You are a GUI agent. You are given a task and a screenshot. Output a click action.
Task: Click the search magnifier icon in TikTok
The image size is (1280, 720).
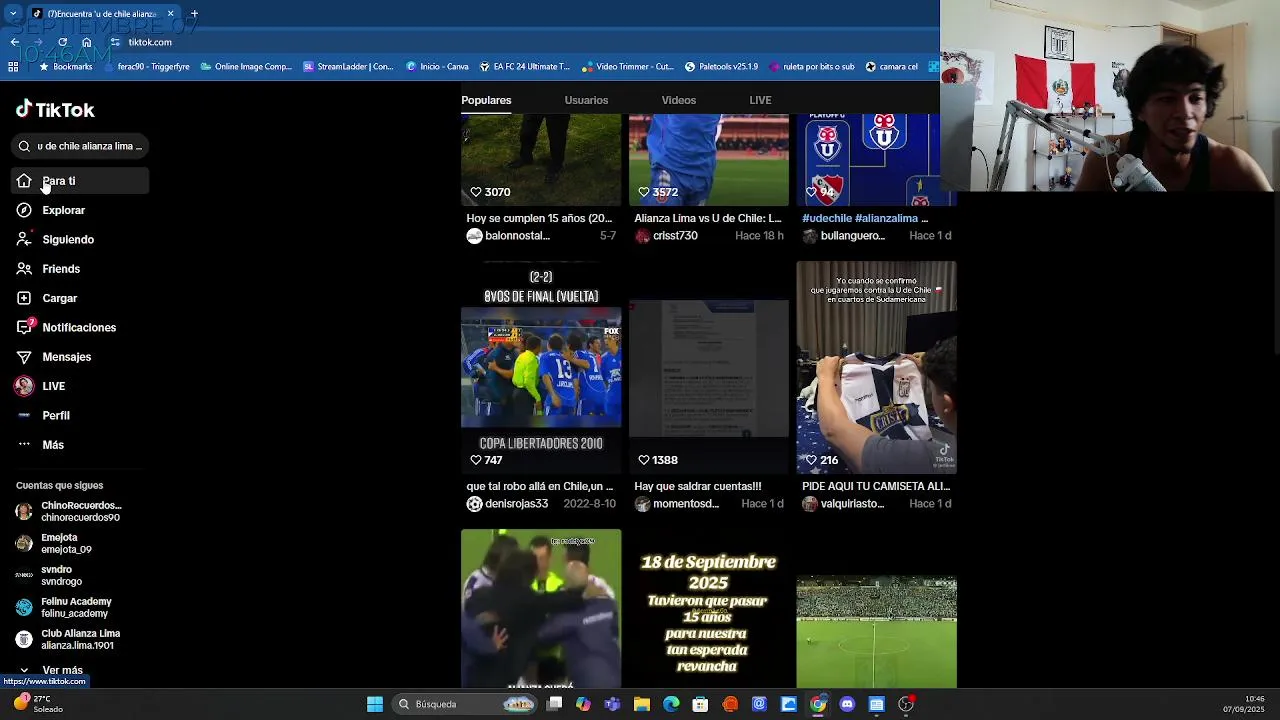24,146
